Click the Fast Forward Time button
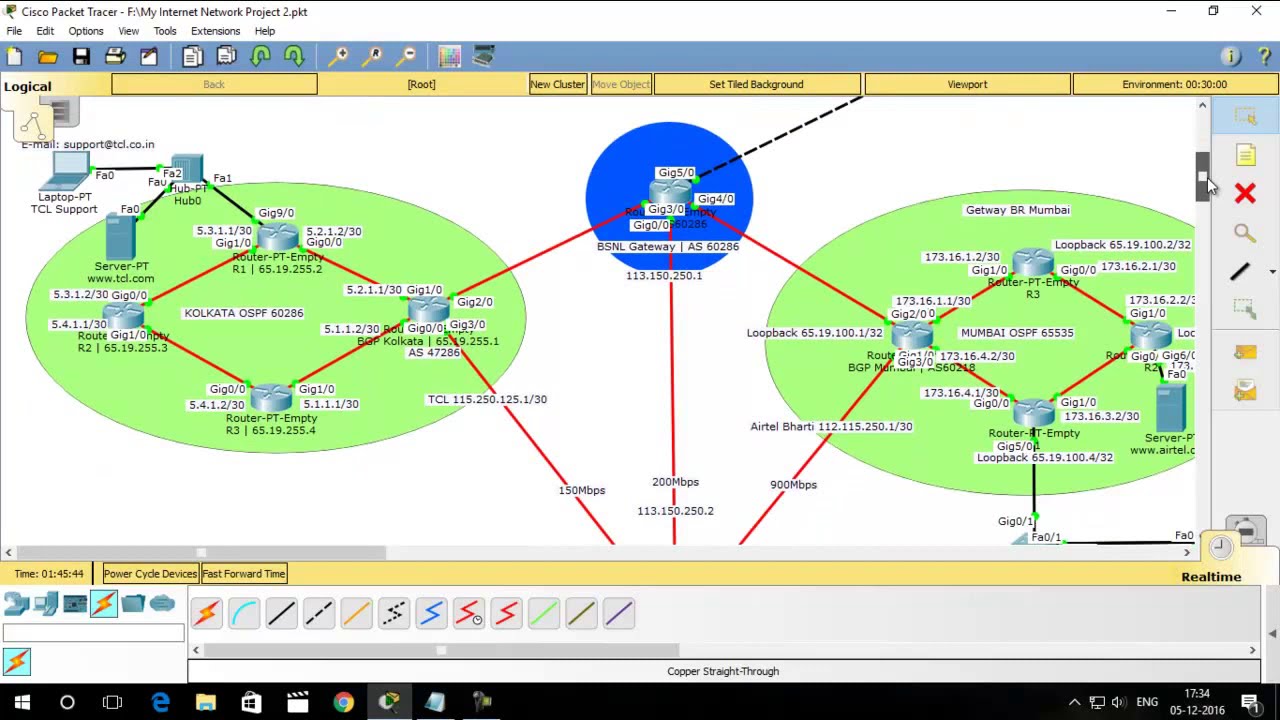 [244, 574]
